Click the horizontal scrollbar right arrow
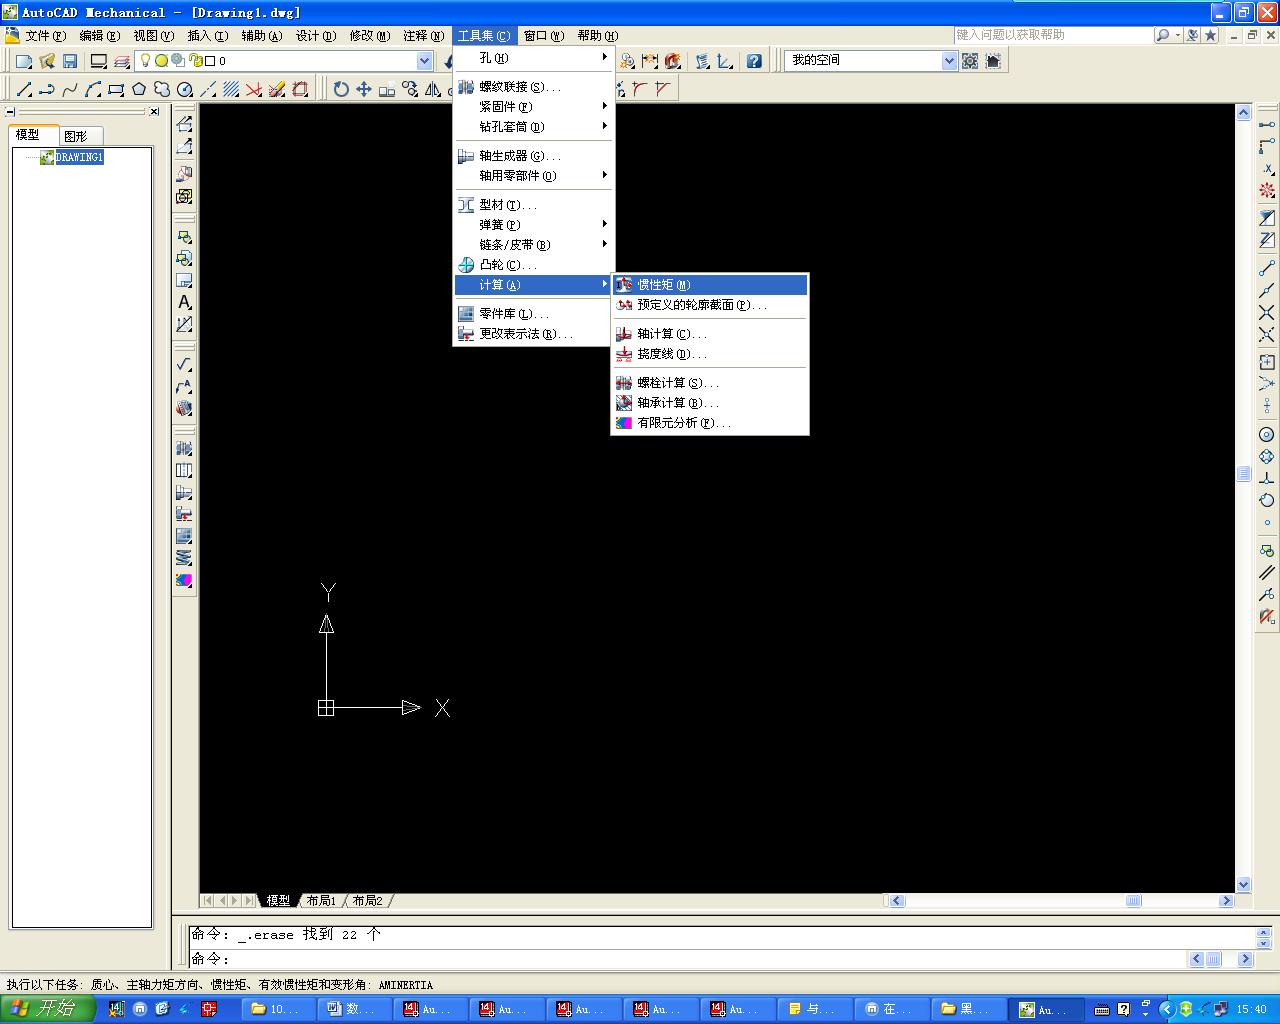The image size is (1280, 1024). pyautogui.click(x=1226, y=901)
